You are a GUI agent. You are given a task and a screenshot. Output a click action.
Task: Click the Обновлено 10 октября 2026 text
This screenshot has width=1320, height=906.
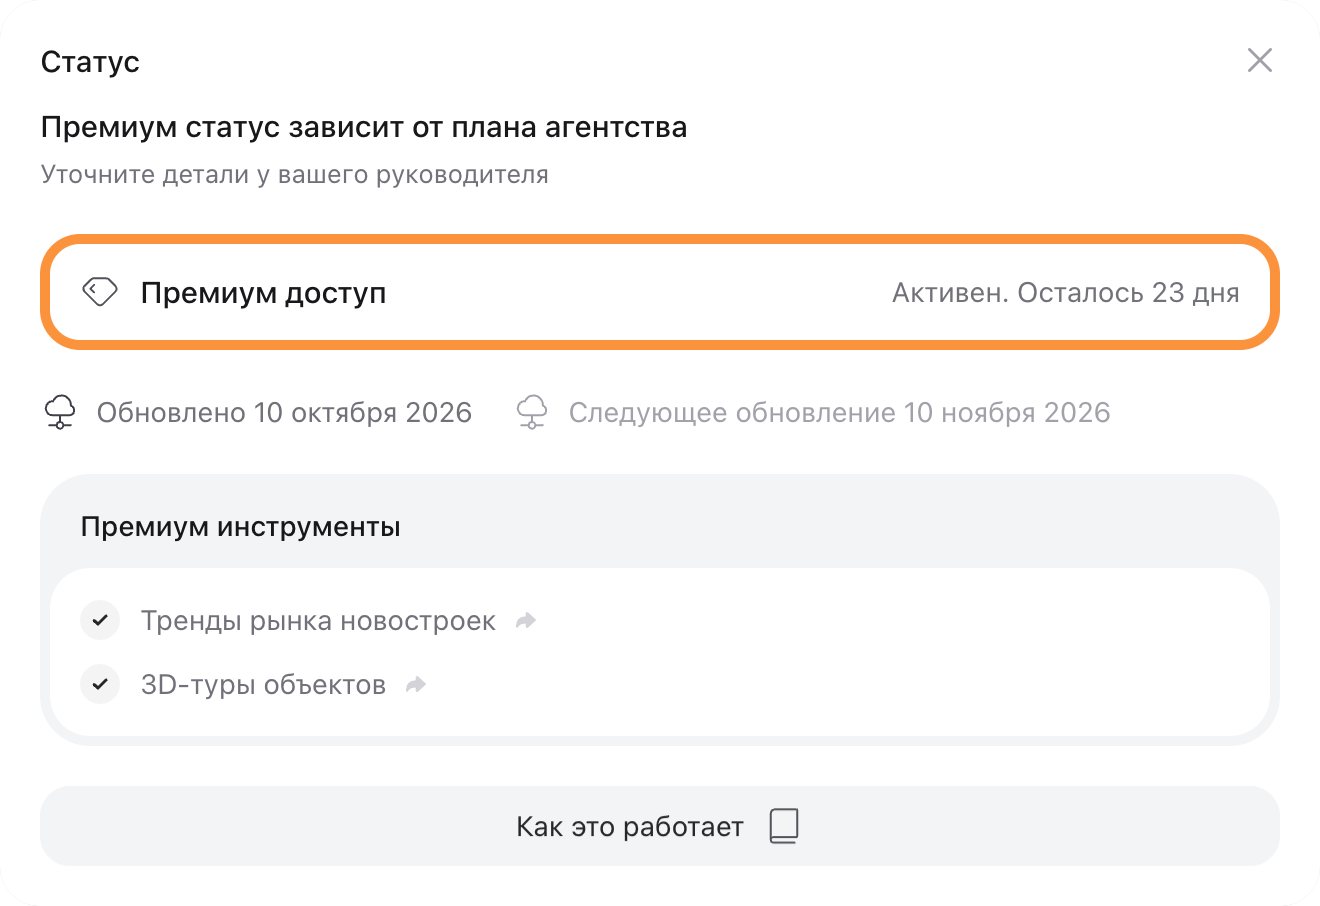click(284, 413)
